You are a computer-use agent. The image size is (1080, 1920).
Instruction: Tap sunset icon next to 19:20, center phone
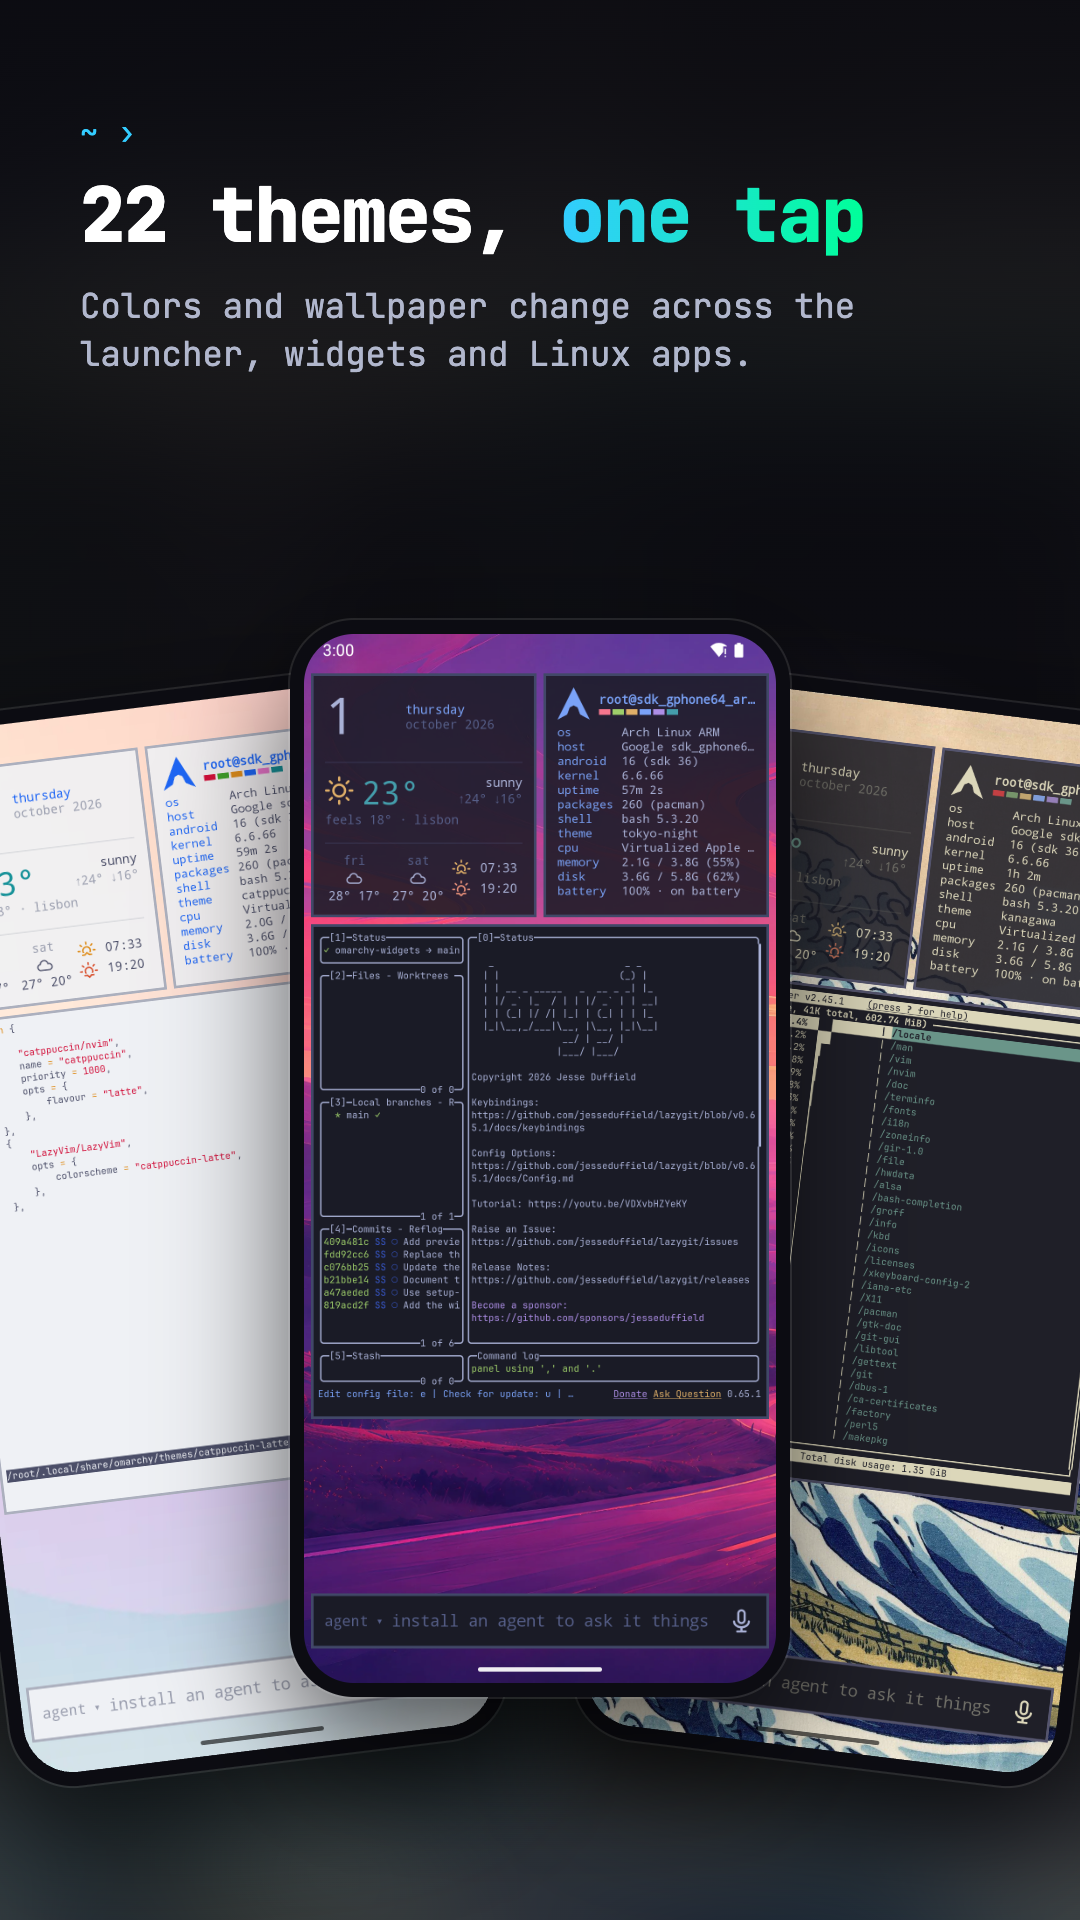pyautogui.click(x=461, y=888)
